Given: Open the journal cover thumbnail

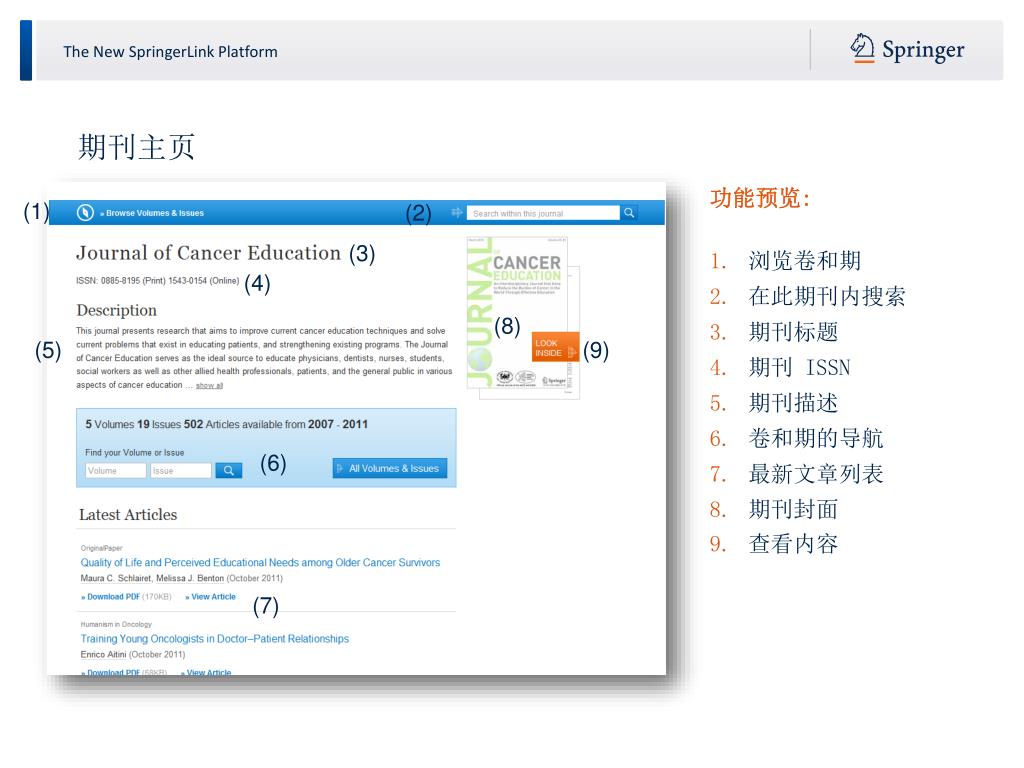Looking at the screenshot, I should (517, 312).
